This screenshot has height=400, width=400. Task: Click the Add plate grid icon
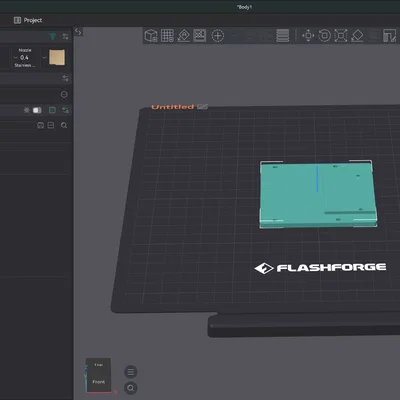coord(167,35)
